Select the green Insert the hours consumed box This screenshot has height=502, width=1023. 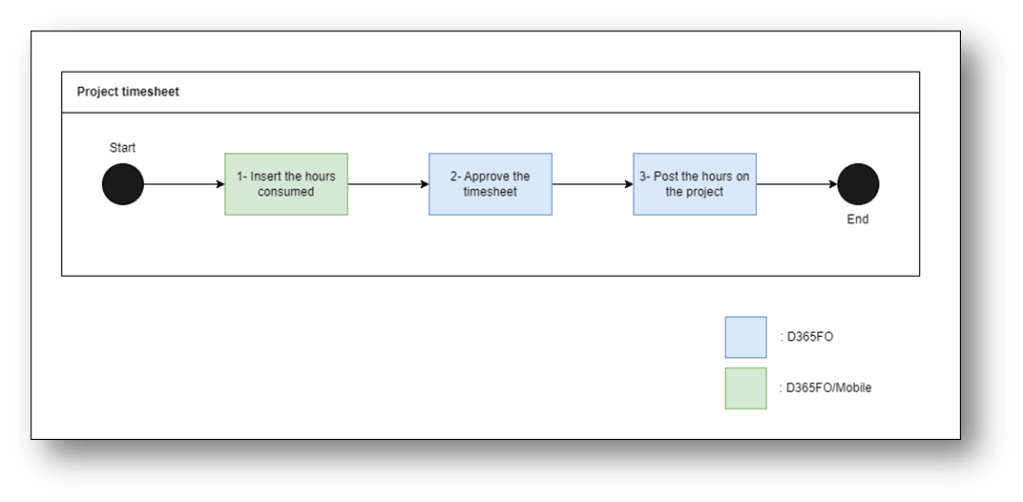286,184
